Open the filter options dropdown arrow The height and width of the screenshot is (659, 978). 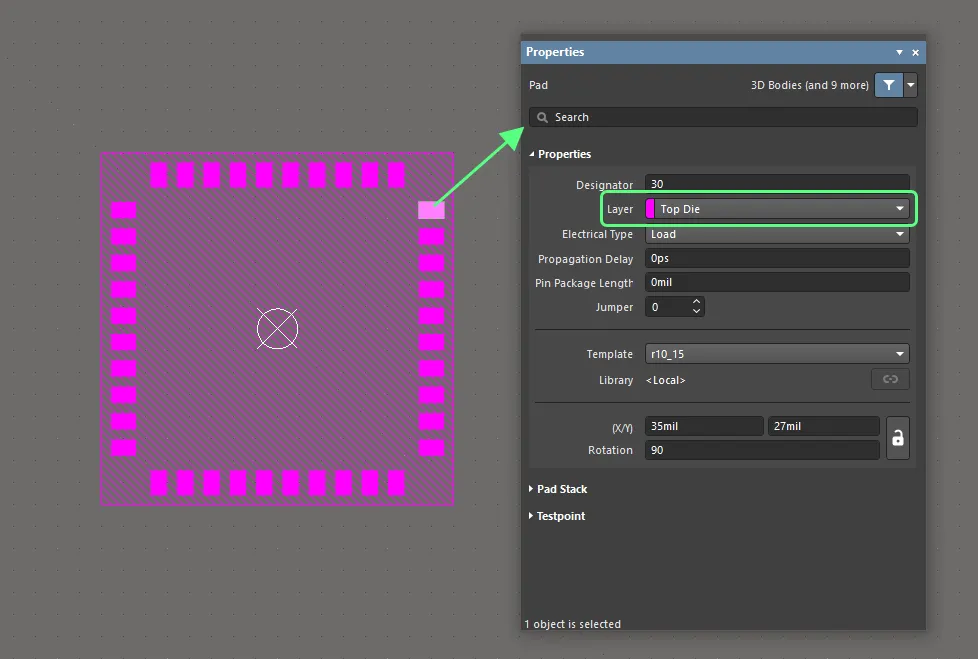(910, 86)
